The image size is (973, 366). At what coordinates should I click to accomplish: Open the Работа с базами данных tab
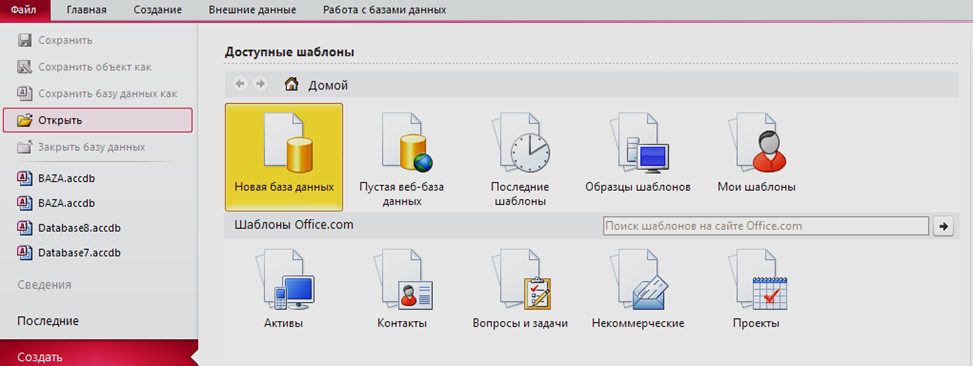pyautogui.click(x=384, y=10)
